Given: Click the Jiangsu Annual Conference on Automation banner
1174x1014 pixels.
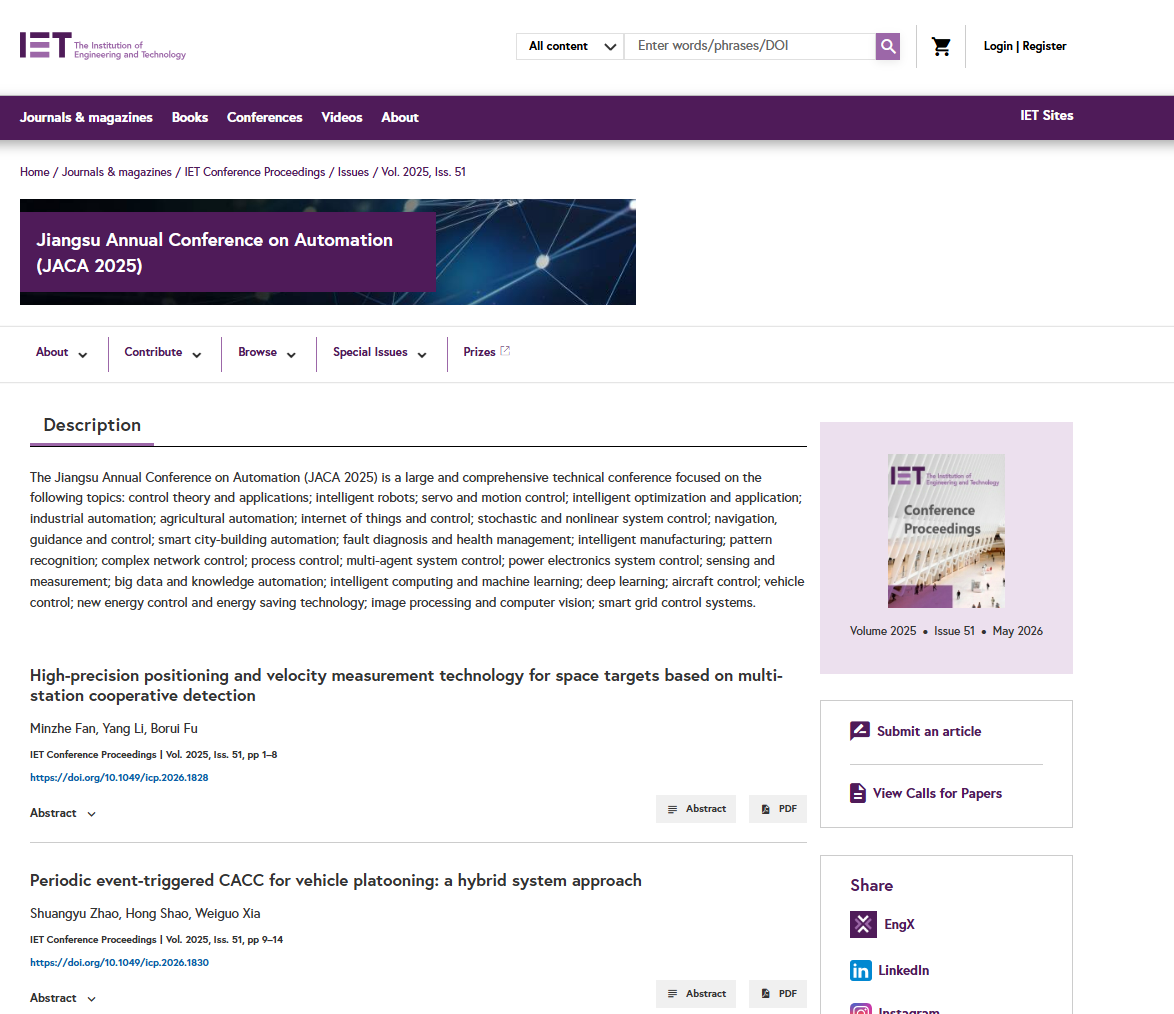Looking at the screenshot, I should click(328, 252).
